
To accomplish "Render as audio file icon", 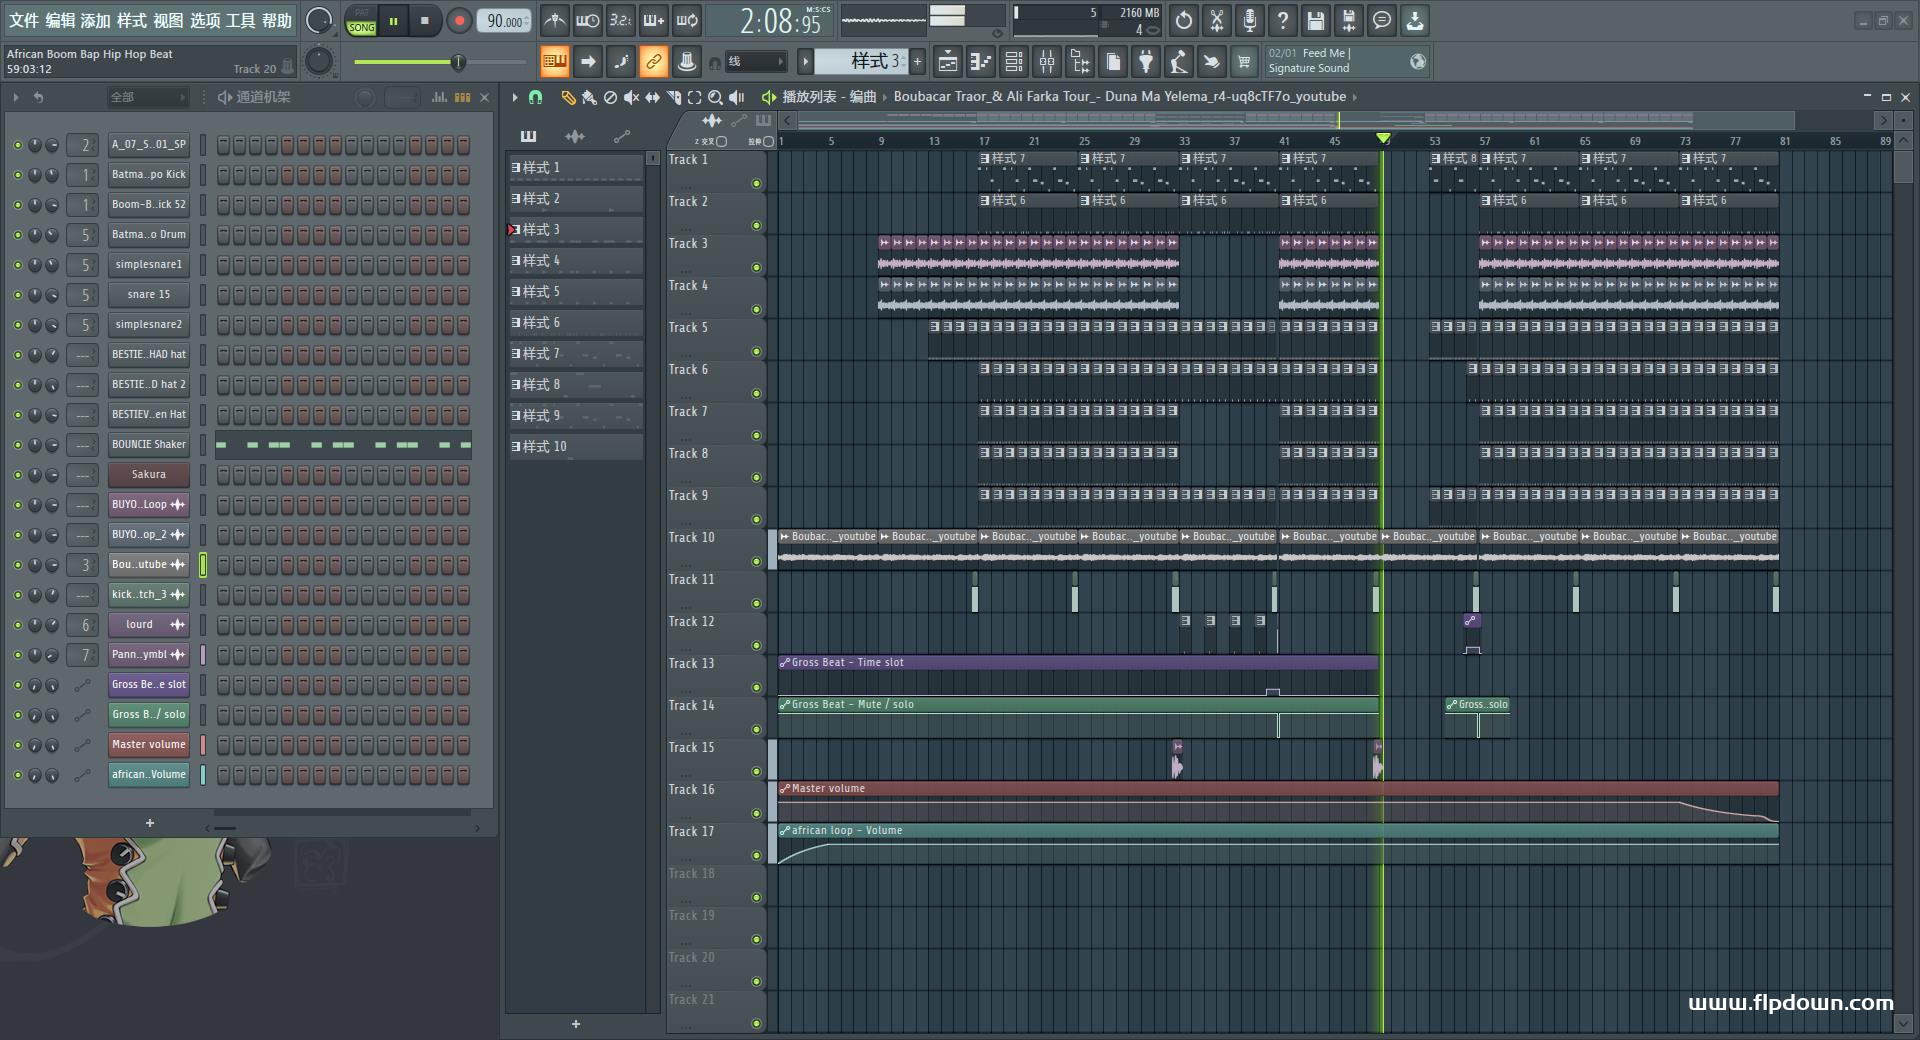I will tap(1349, 20).
